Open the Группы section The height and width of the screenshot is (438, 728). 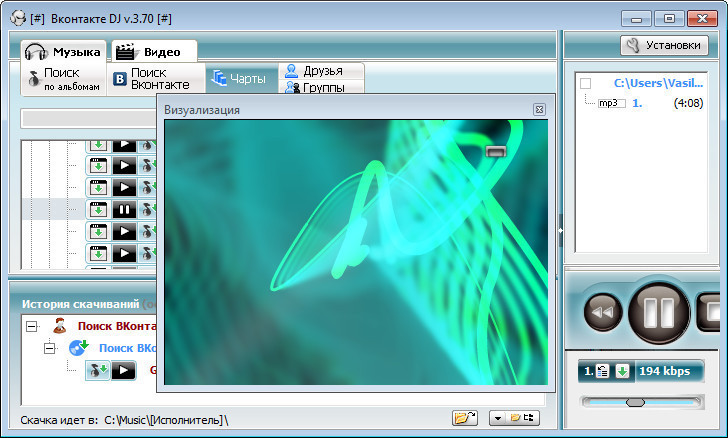321,87
